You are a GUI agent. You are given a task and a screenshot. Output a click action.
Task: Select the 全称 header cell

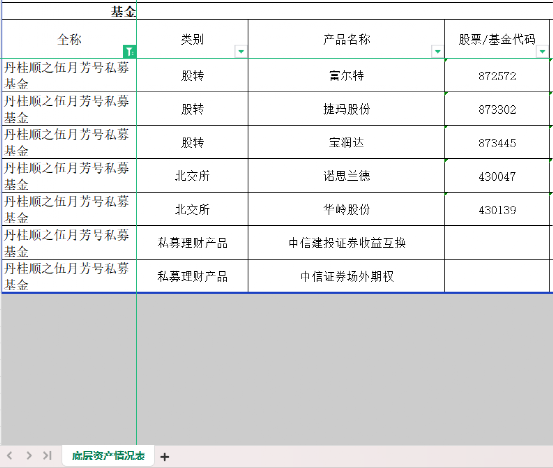pos(69,39)
